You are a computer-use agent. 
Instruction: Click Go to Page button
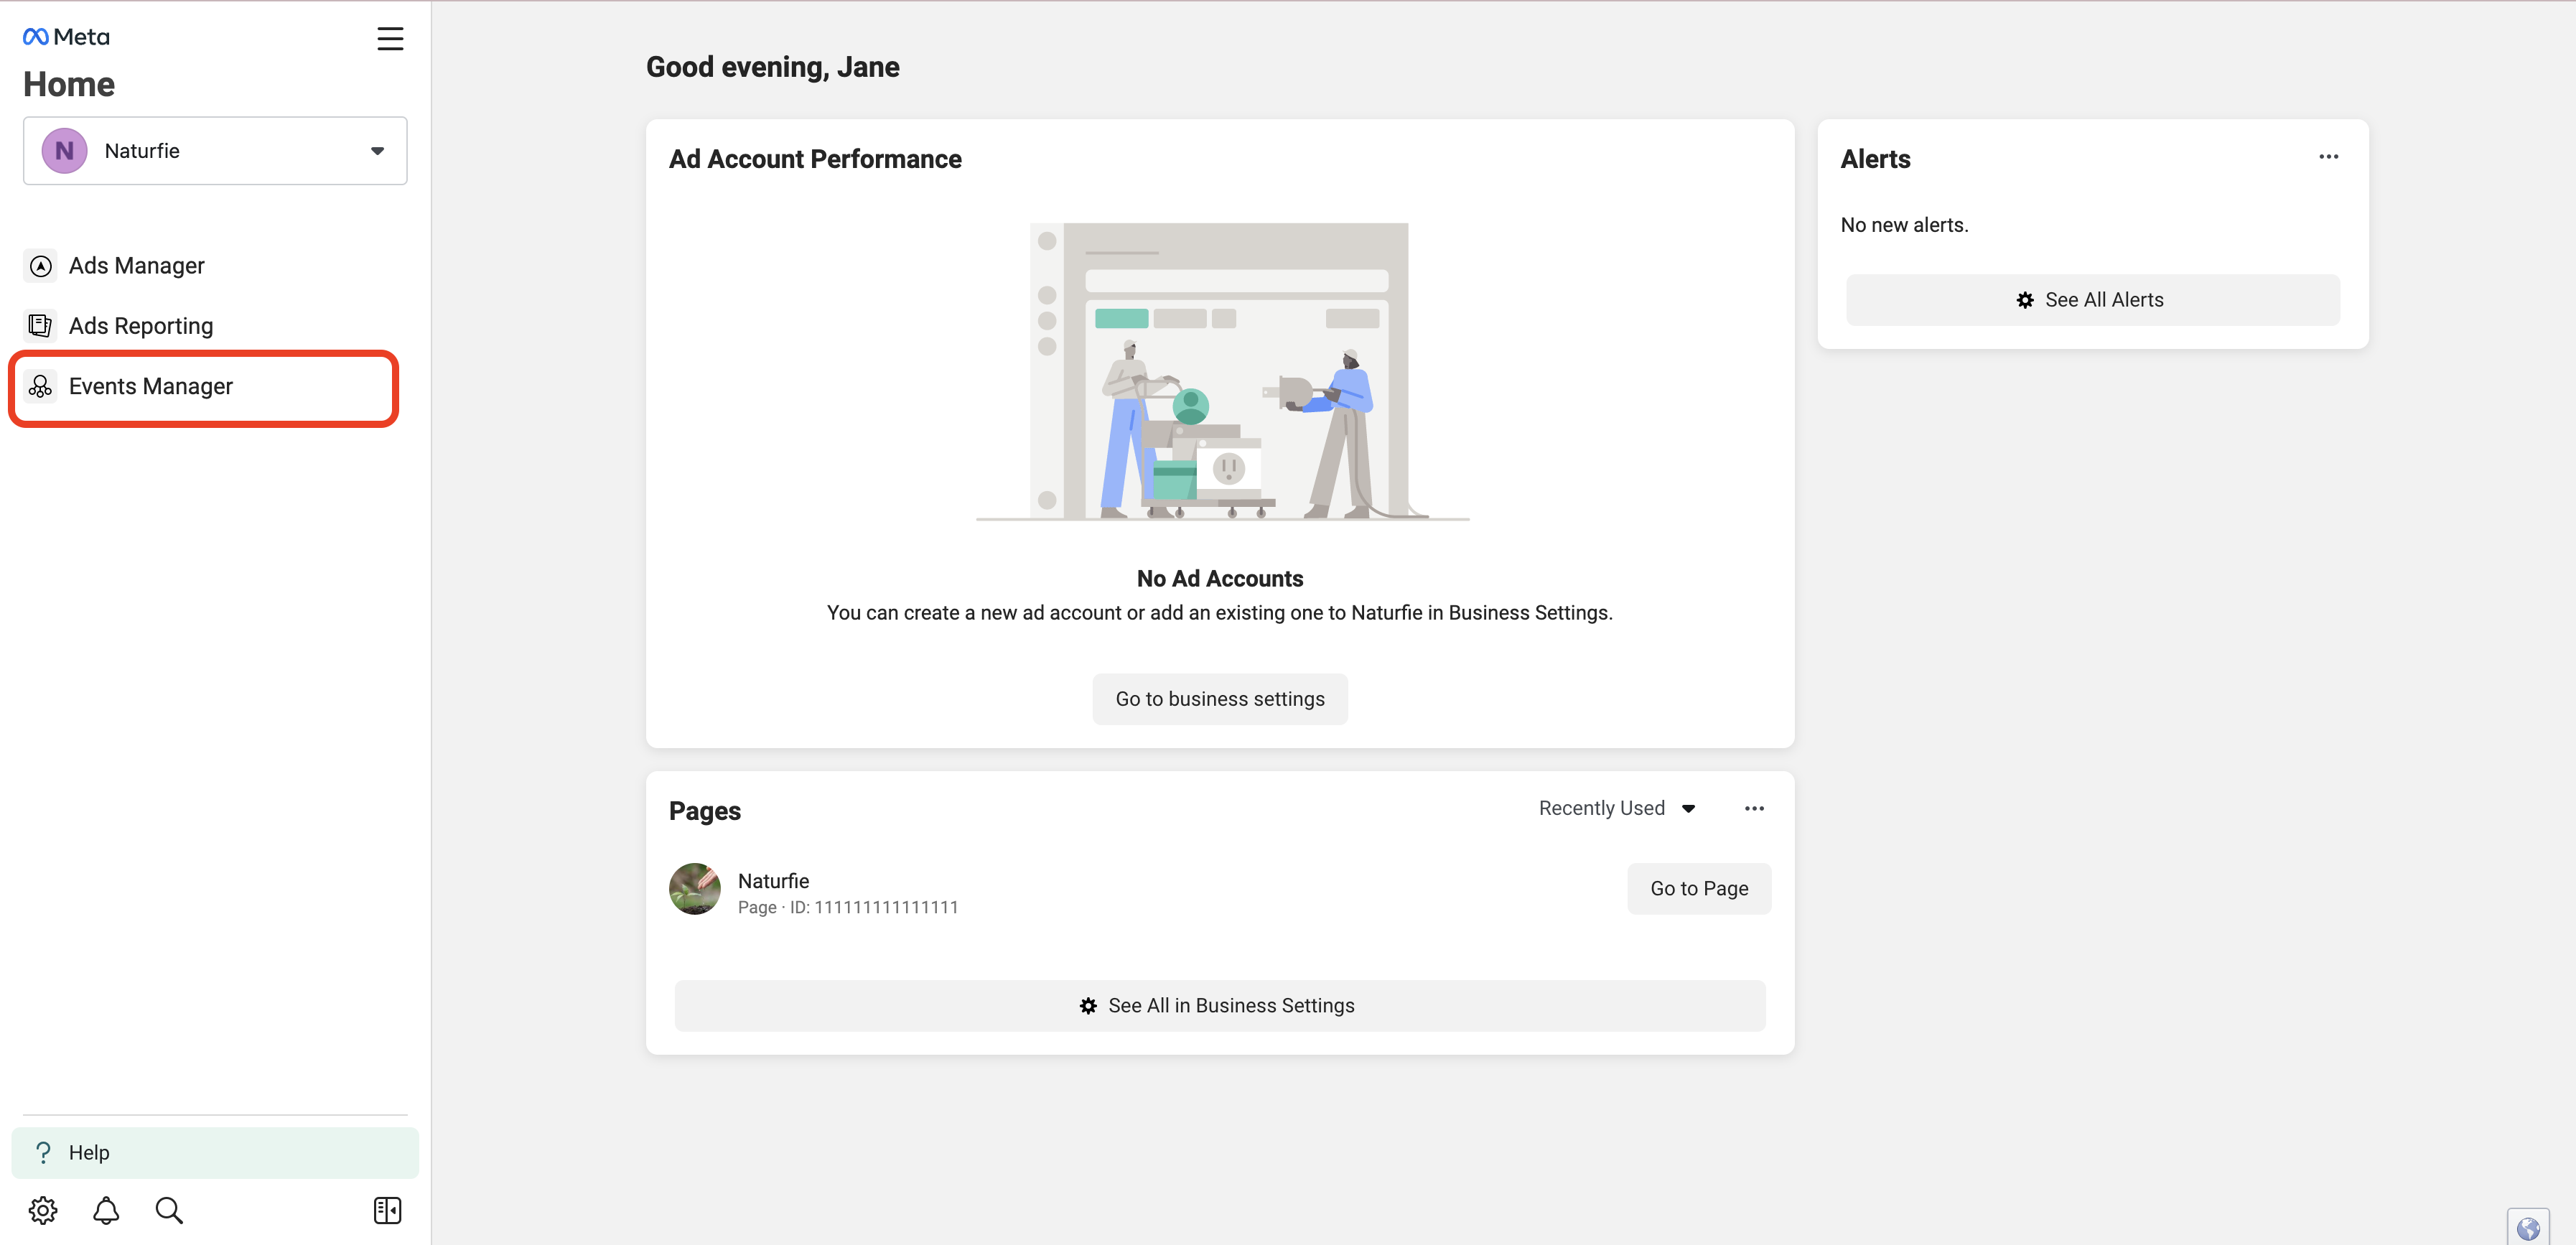pos(1699,889)
